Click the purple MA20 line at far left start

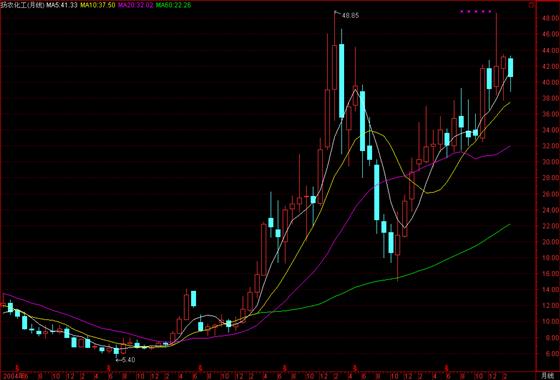[6, 295]
